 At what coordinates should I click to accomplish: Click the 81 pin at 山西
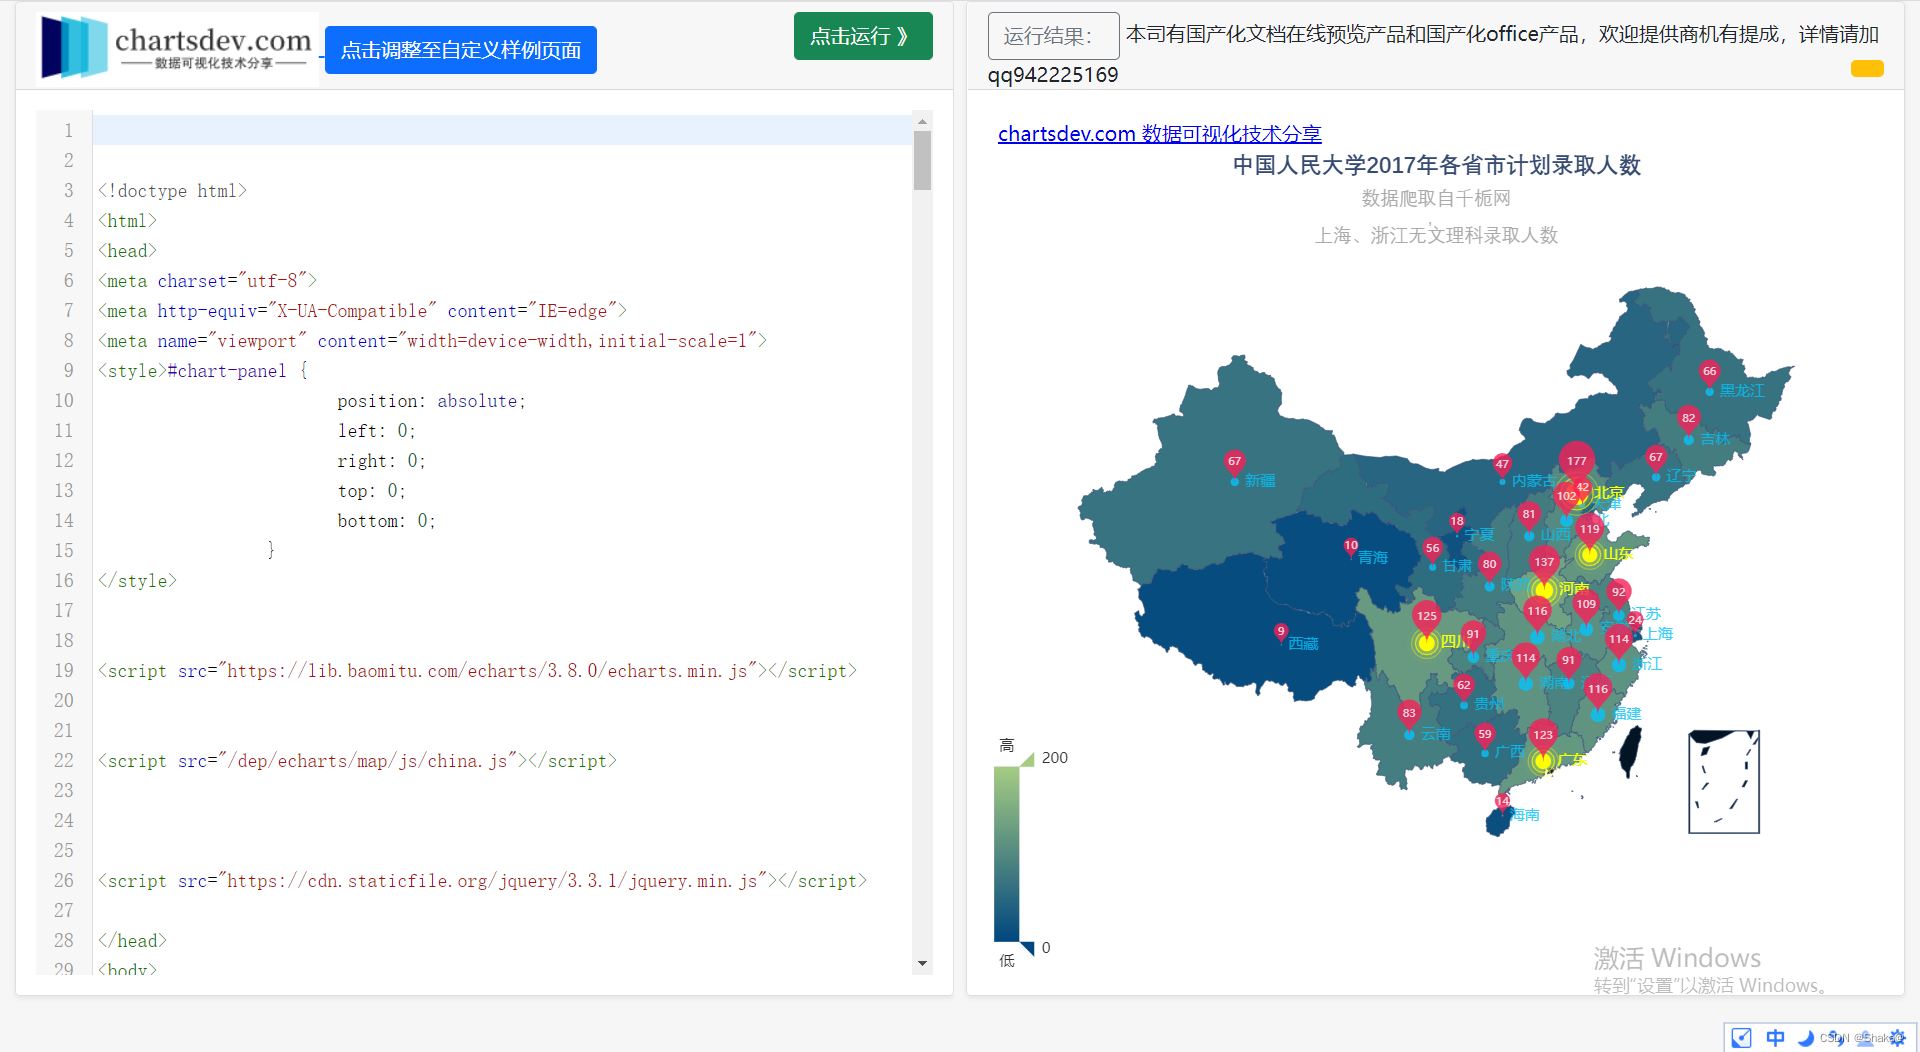click(1529, 516)
